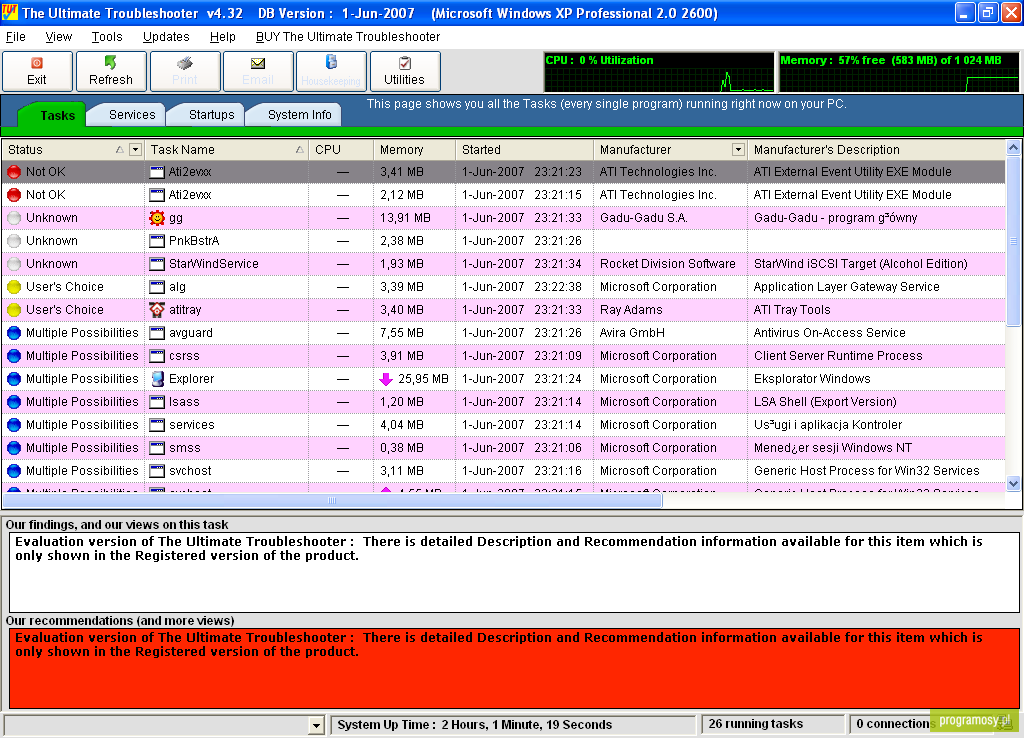The height and width of the screenshot is (738, 1025).
Task: Click the horizontal scrollbar thumb under task list
Action: pyautogui.click(x=332, y=501)
